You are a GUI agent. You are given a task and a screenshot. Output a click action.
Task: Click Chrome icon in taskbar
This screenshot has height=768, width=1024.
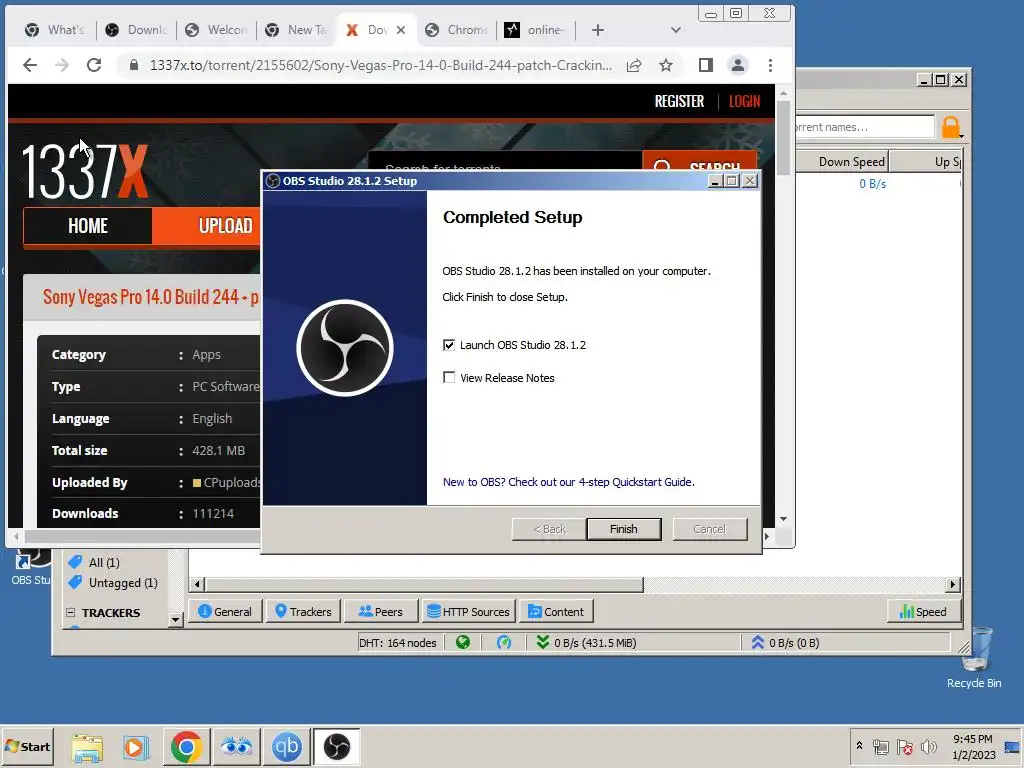(x=187, y=746)
